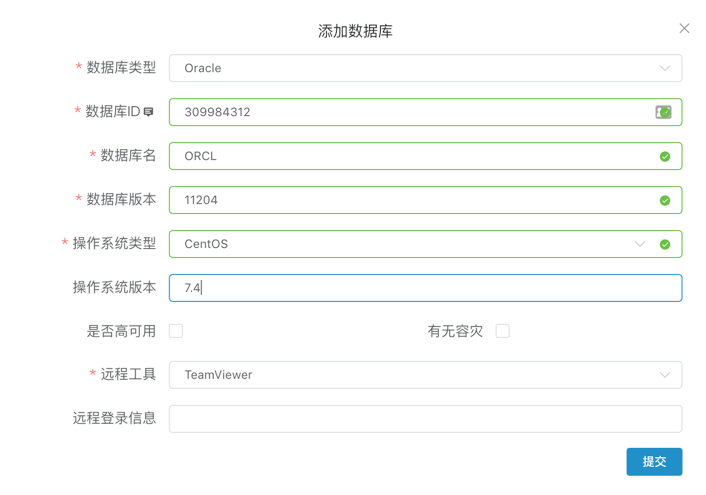
Task: Click the green checkmark in 数据库版本 field
Action: click(x=665, y=200)
